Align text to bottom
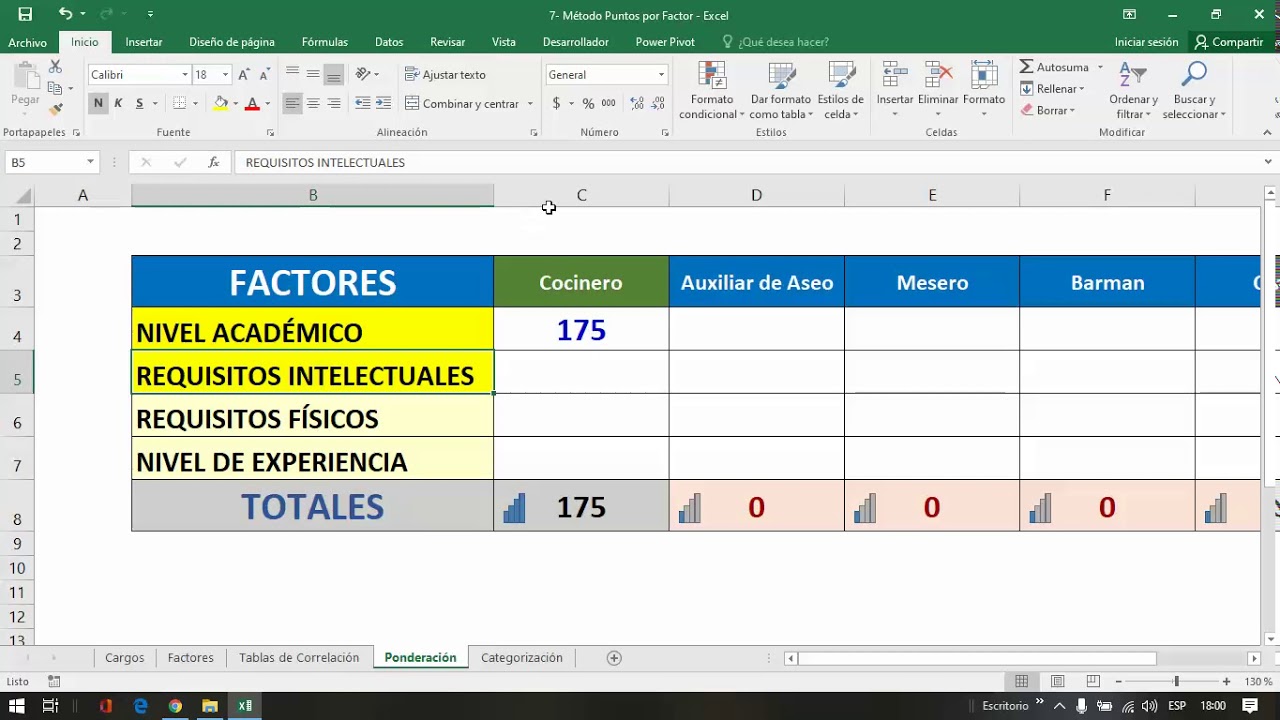 pos(334,74)
